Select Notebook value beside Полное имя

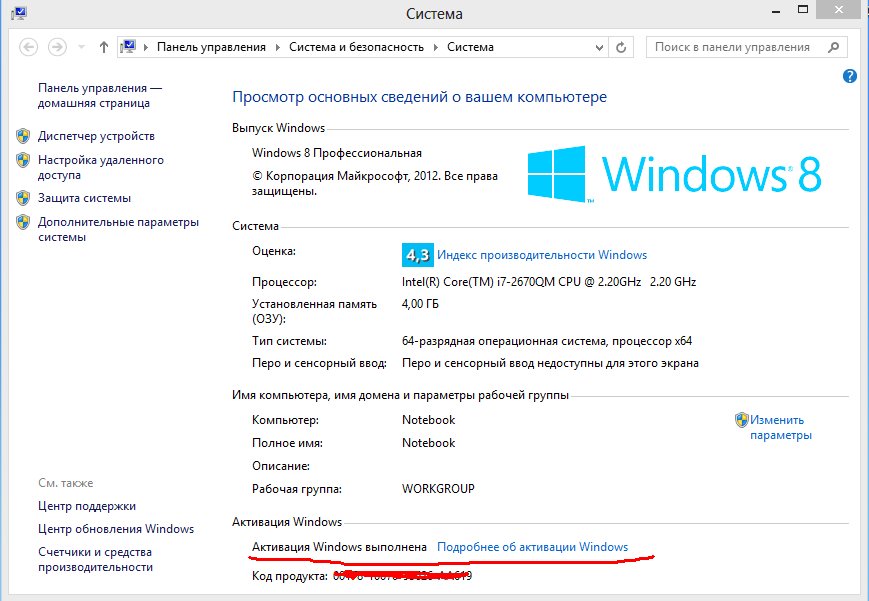coord(428,443)
